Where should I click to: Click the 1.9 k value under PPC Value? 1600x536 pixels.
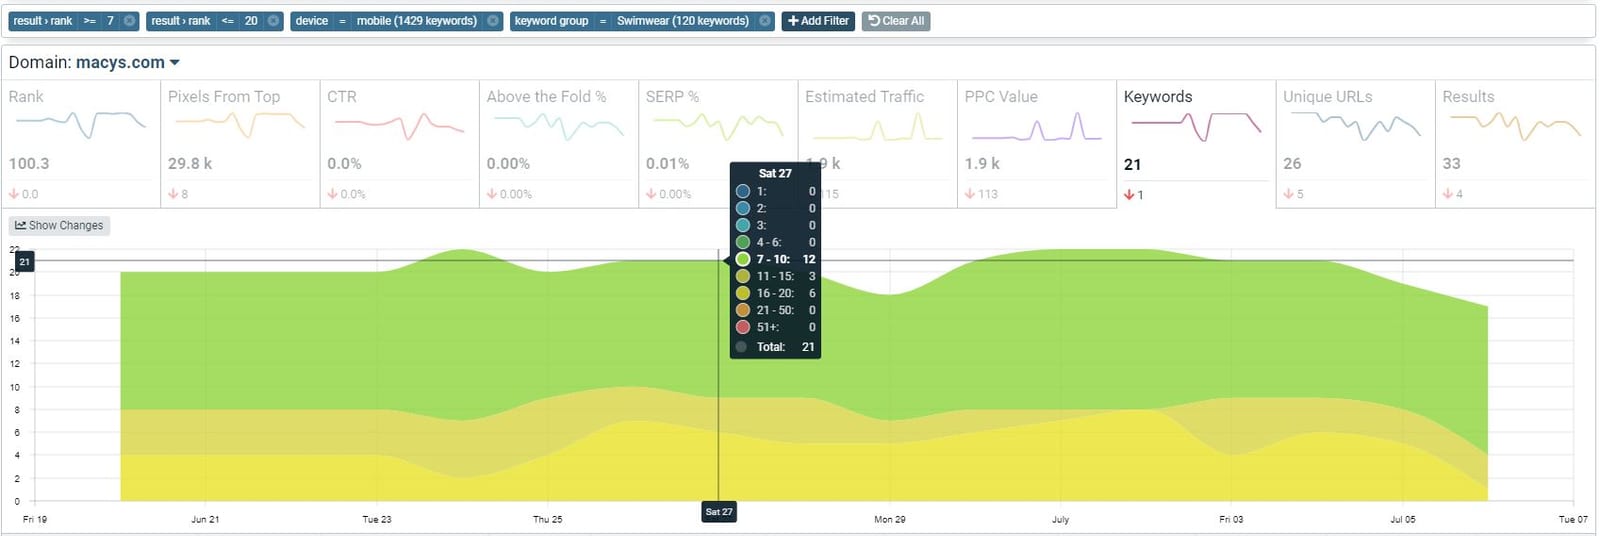(982, 164)
